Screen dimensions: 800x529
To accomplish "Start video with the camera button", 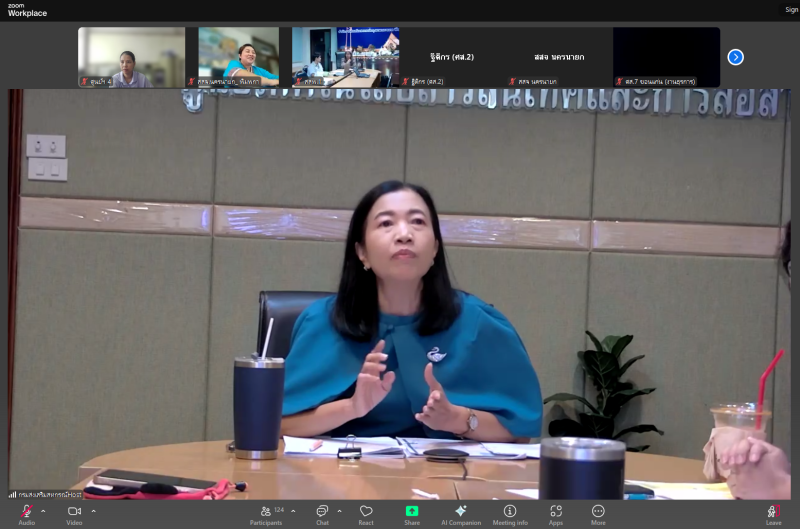I will click(74, 512).
